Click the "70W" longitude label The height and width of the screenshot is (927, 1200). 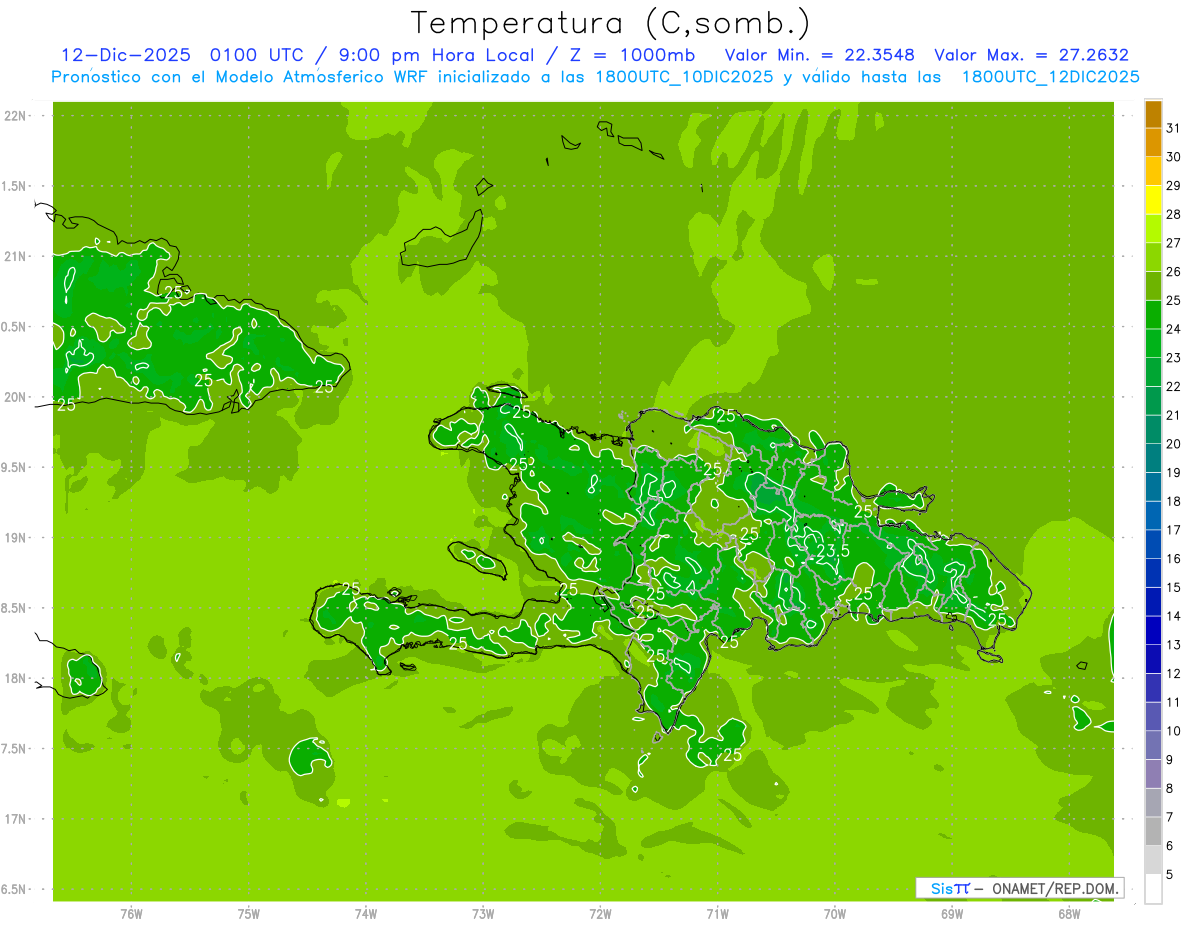pyautogui.click(x=835, y=914)
